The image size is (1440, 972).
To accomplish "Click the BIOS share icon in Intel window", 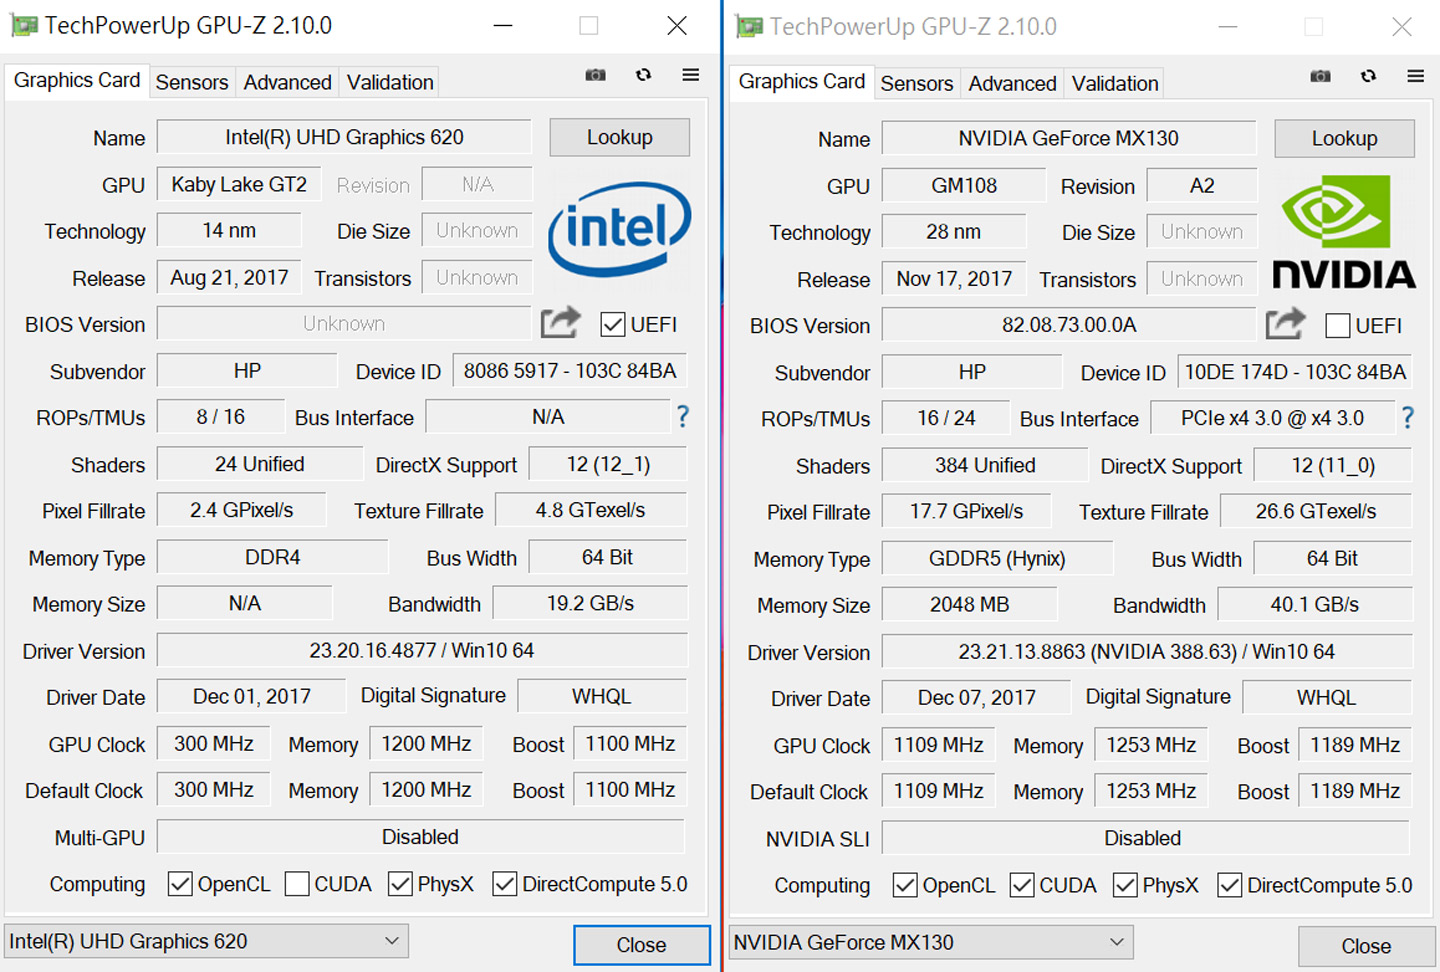I will pos(560,323).
